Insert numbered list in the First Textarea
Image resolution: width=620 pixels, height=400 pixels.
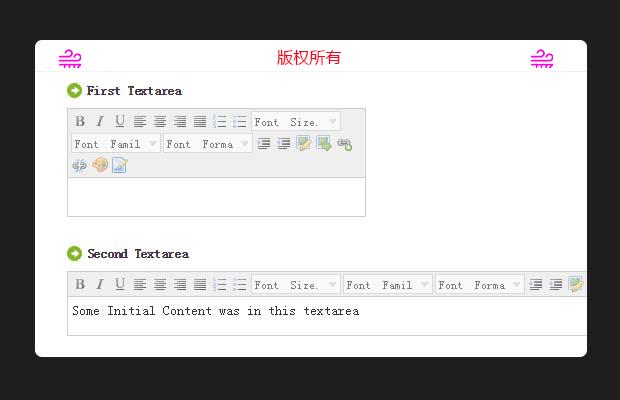point(220,122)
